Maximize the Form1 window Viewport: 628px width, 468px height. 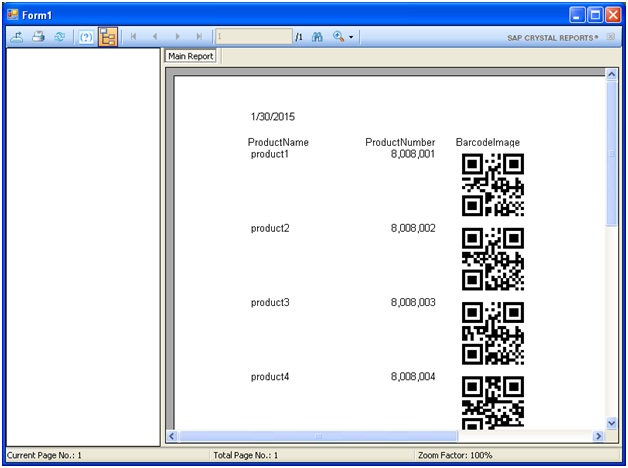[595, 15]
